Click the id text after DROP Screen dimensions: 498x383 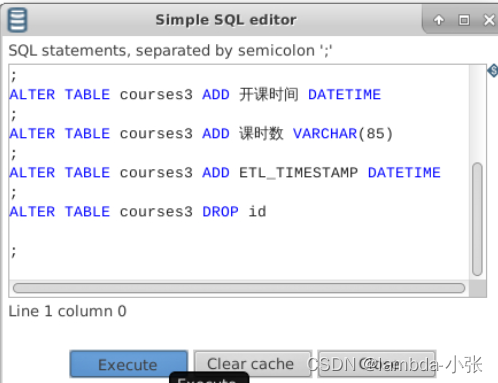click(257, 212)
